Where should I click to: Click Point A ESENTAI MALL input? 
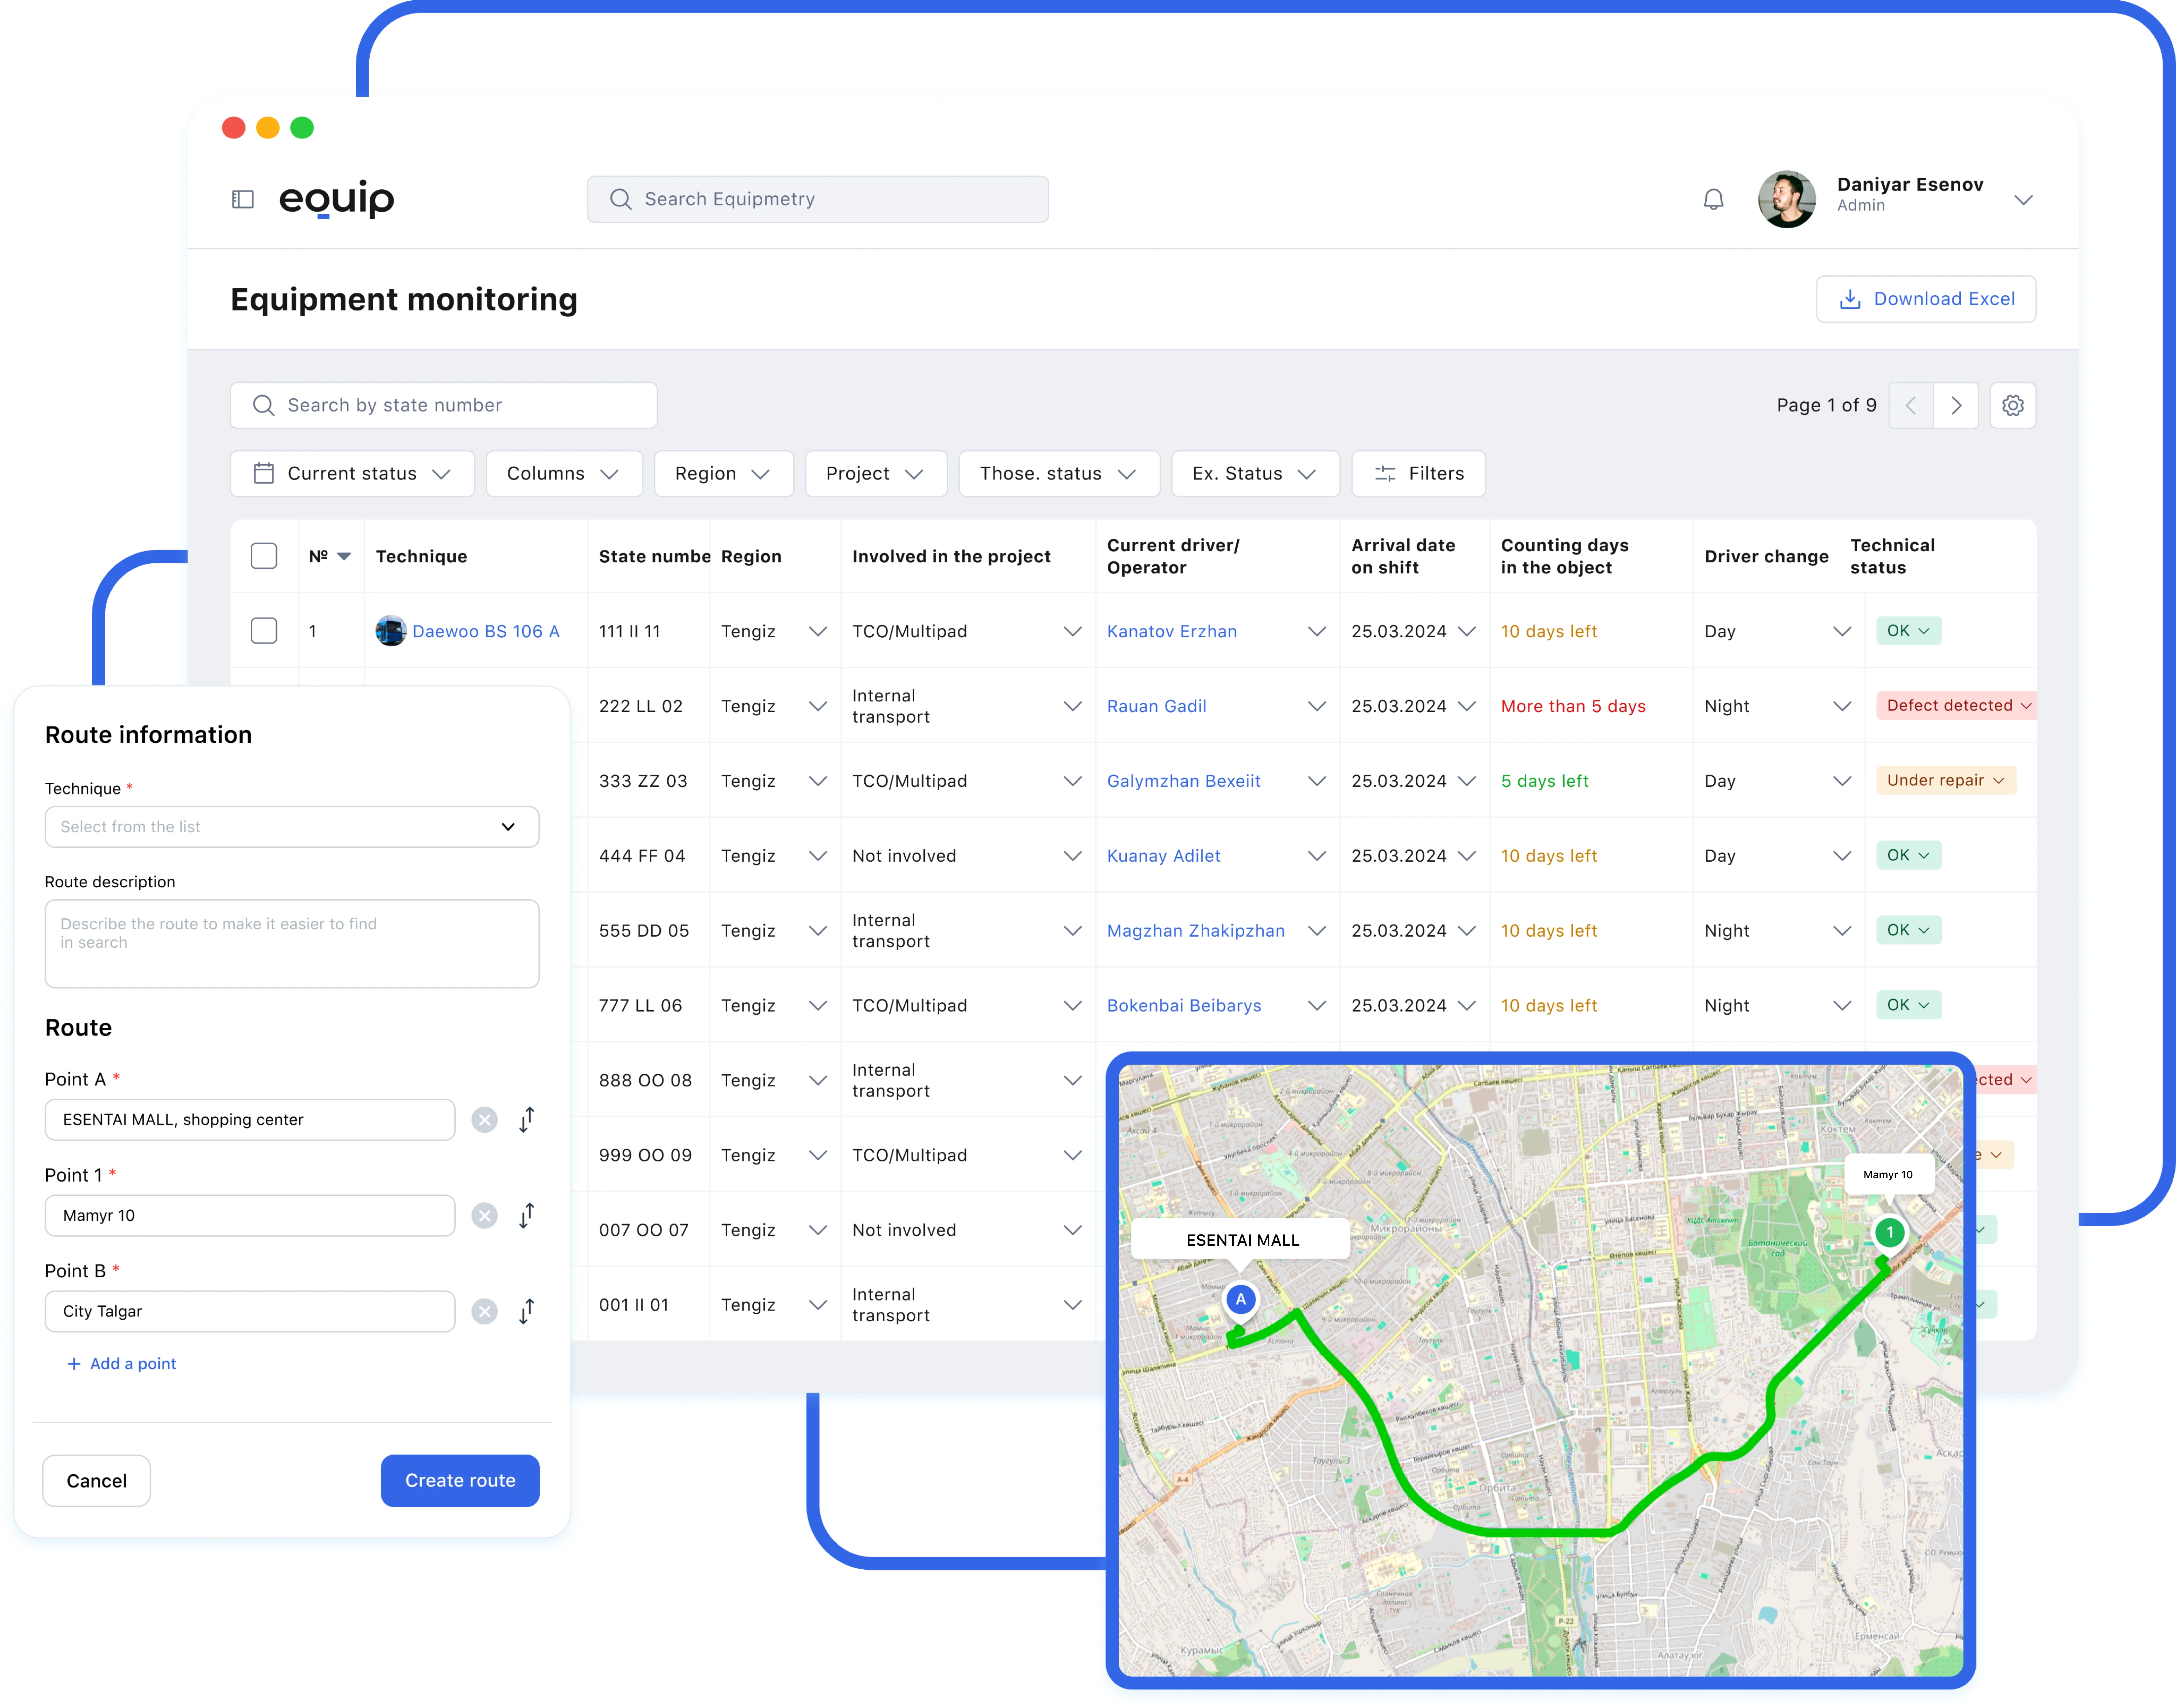(x=250, y=1120)
